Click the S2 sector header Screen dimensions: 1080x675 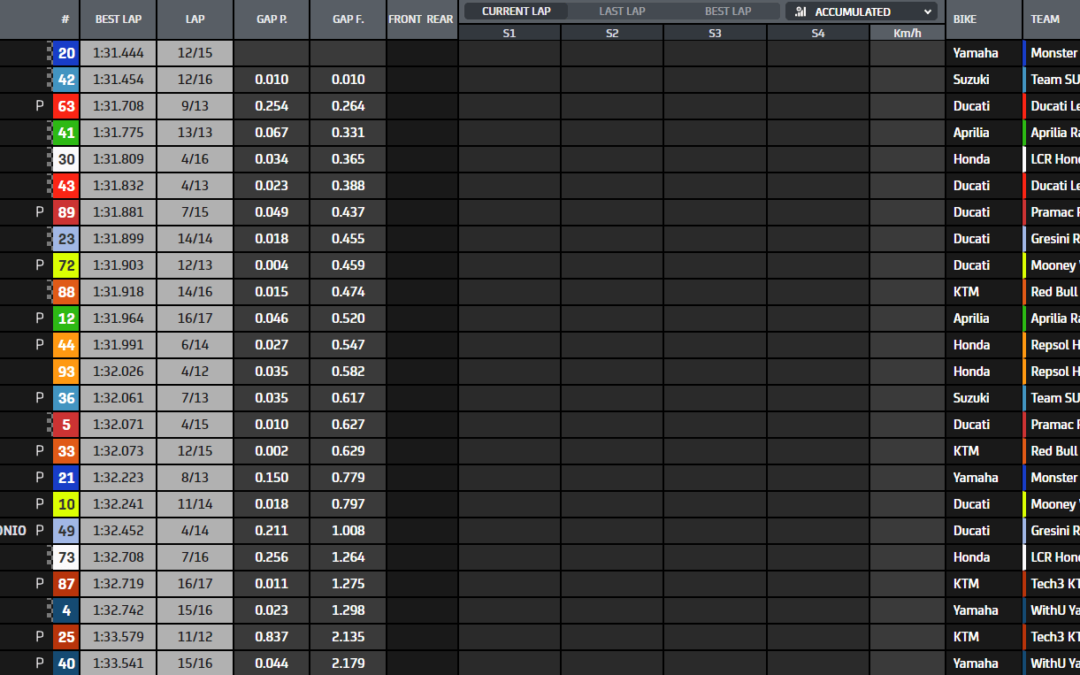[x=612, y=32]
